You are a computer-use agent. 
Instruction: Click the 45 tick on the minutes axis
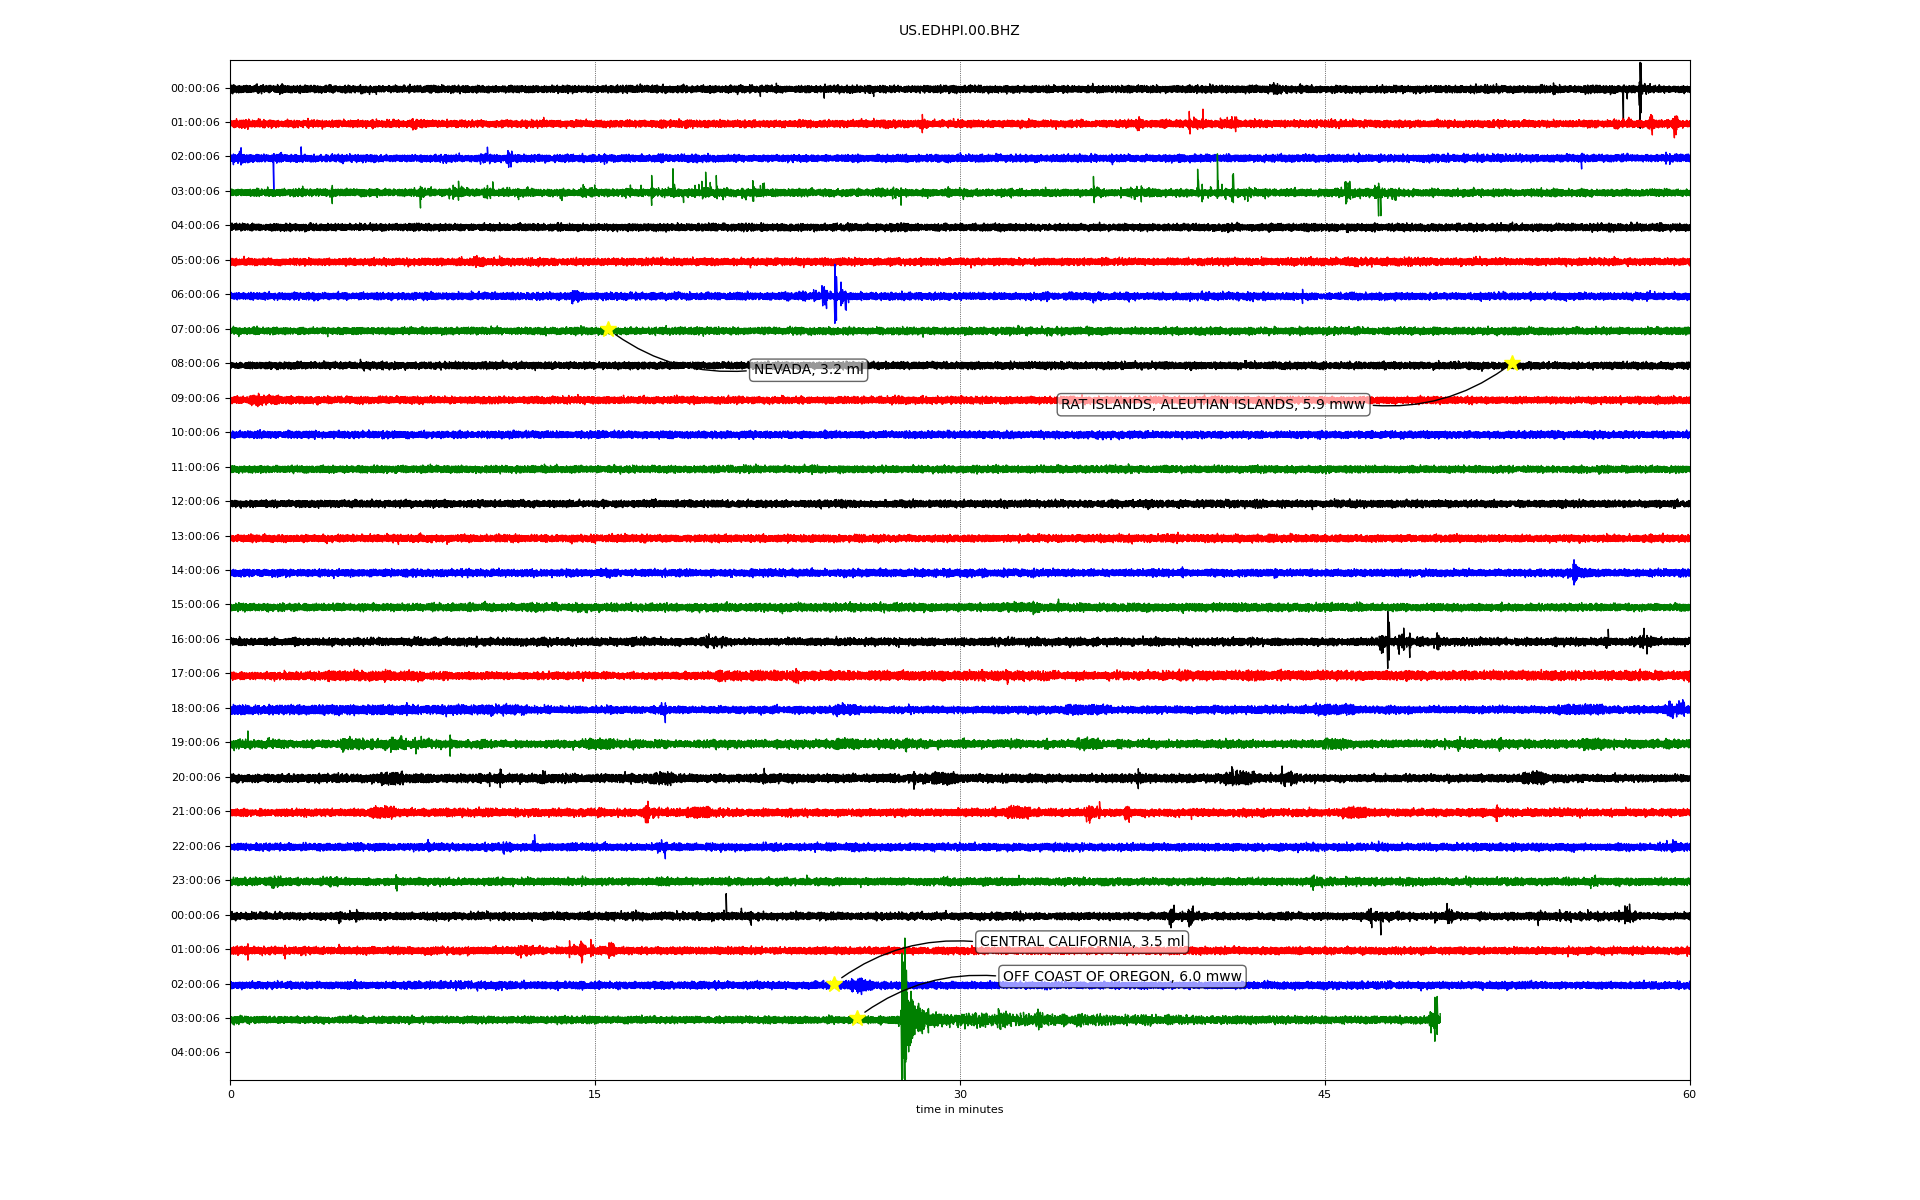click(x=1325, y=1094)
